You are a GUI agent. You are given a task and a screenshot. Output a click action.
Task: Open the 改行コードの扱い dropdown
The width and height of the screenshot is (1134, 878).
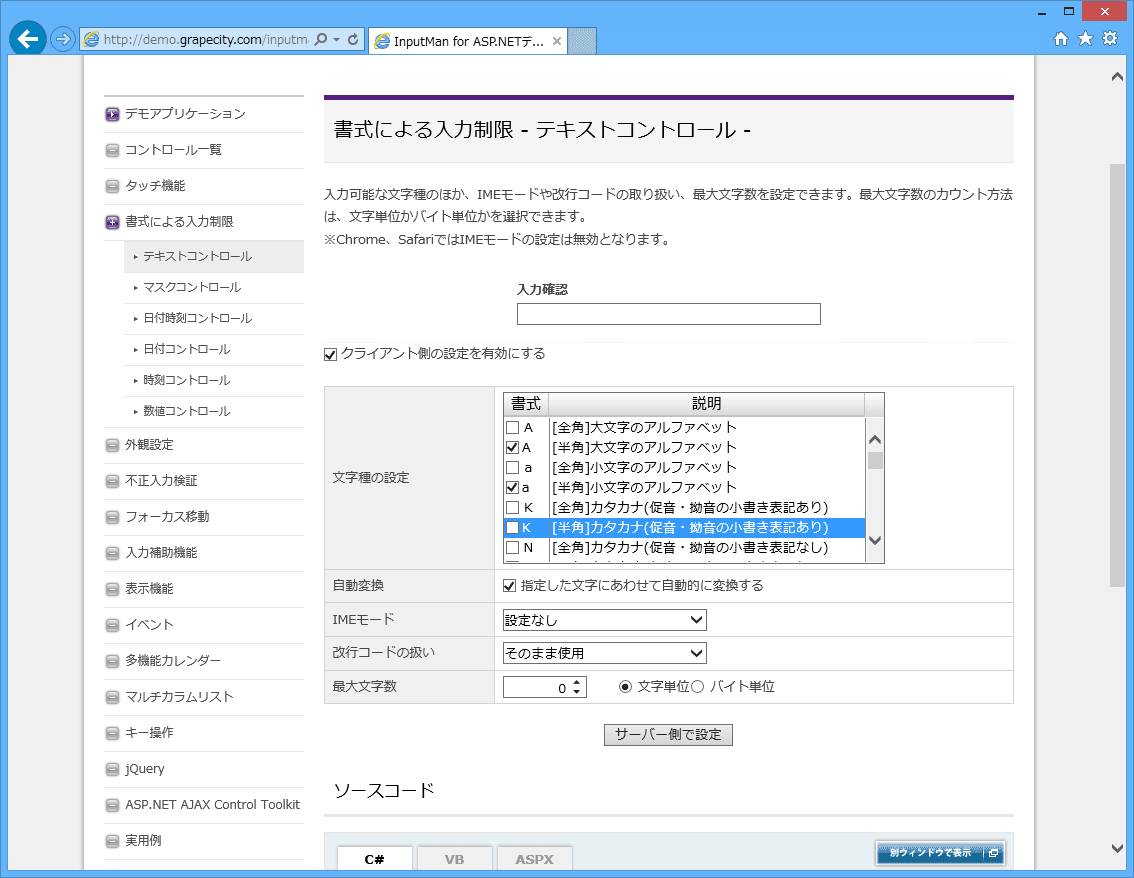click(x=605, y=653)
